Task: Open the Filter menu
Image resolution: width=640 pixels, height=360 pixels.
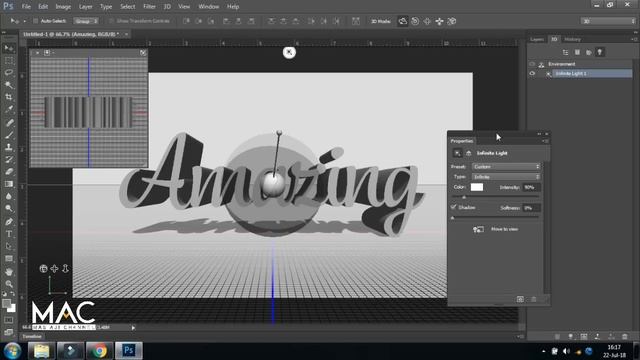Action: [149, 7]
